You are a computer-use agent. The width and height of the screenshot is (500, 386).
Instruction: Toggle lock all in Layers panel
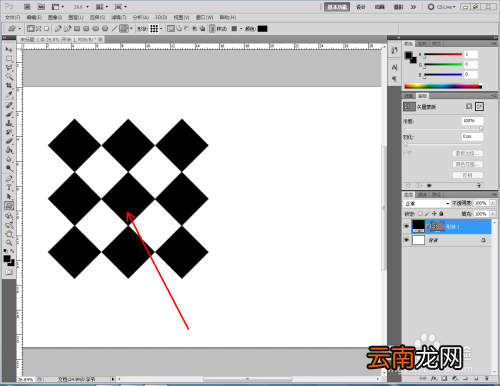click(x=441, y=214)
